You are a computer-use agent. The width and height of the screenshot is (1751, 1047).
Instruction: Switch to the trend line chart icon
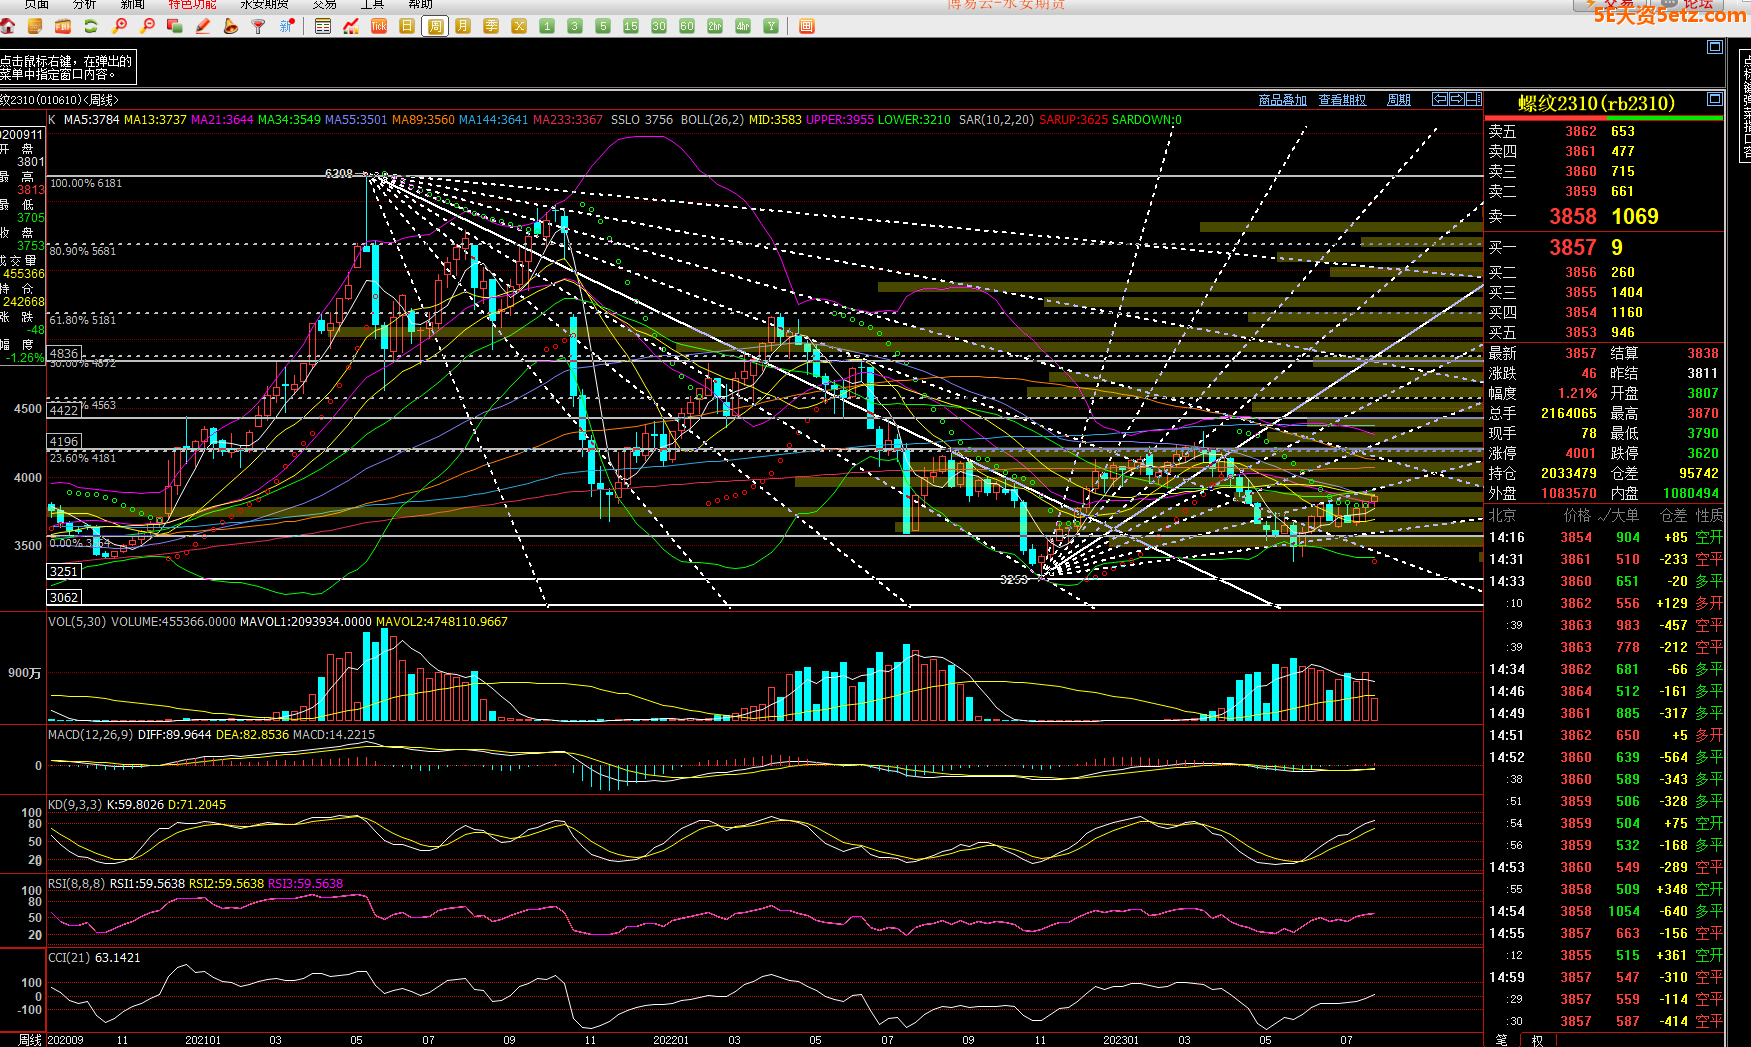(350, 26)
